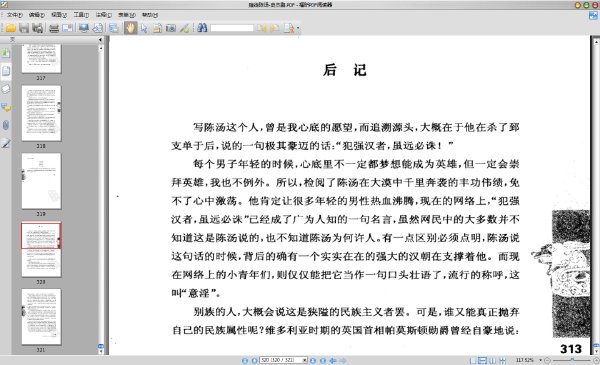This screenshot has height=365, width=600.
Task: Open the 文件 (File) menu
Action: 15,15
